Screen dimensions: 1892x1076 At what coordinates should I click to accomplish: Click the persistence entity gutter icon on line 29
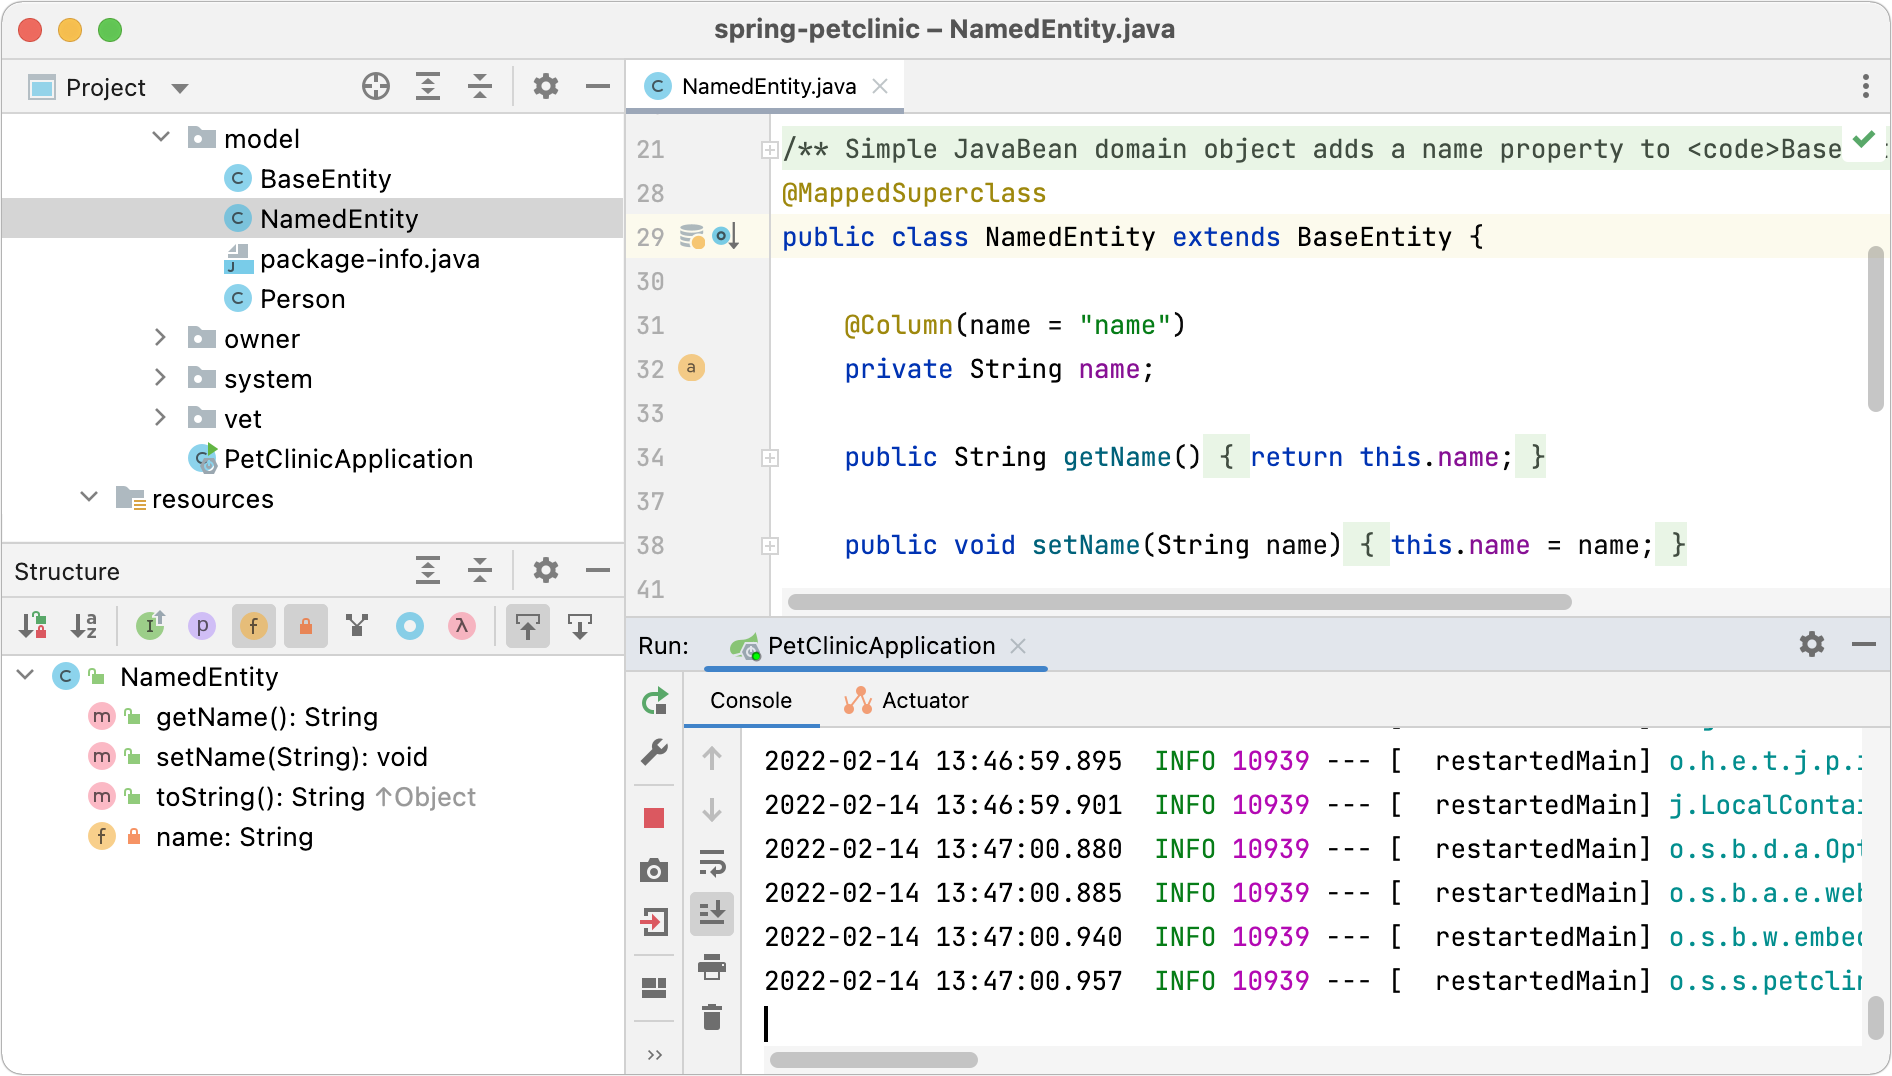pyautogui.click(x=692, y=237)
